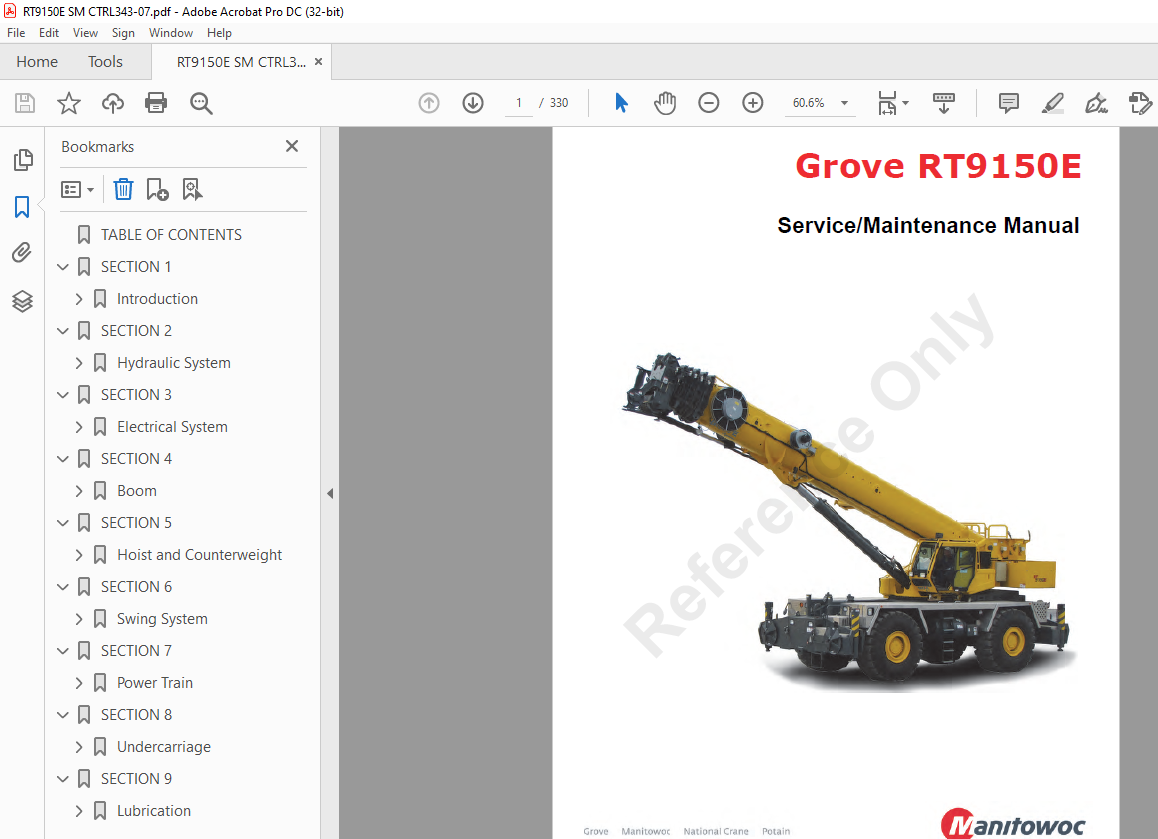Open the Edit menu
The image size is (1158, 839).
49,32
